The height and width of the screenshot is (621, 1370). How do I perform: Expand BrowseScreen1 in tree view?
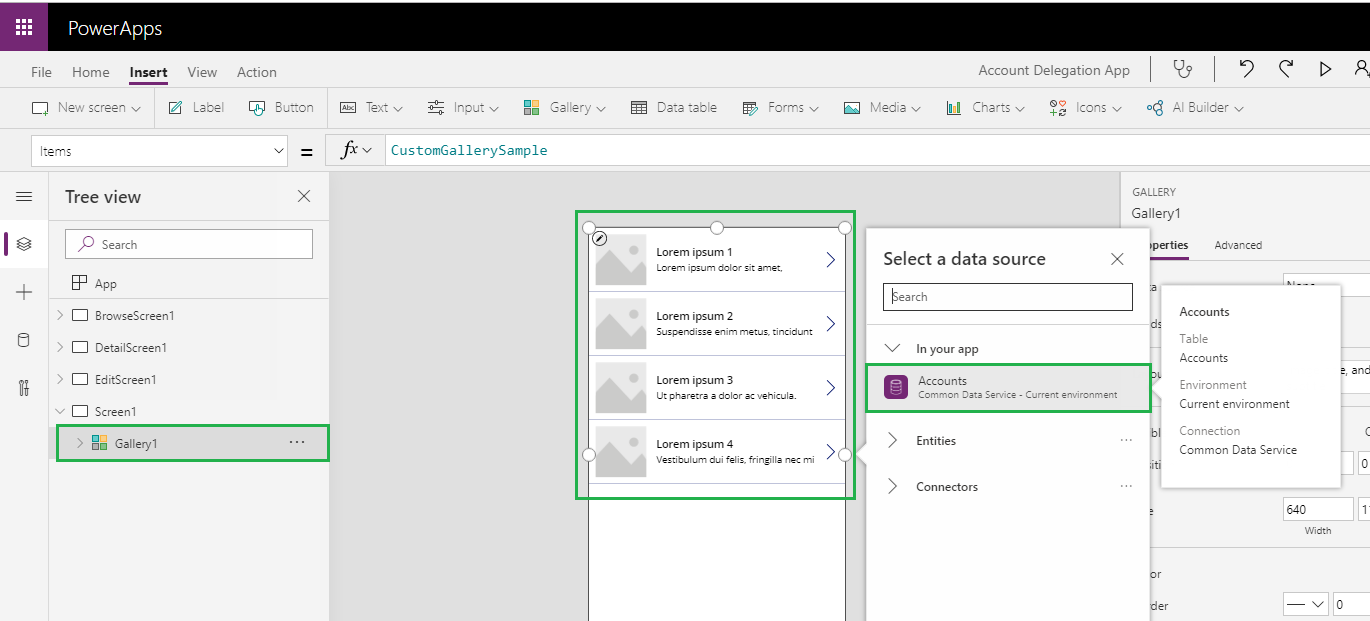coord(60,315)
